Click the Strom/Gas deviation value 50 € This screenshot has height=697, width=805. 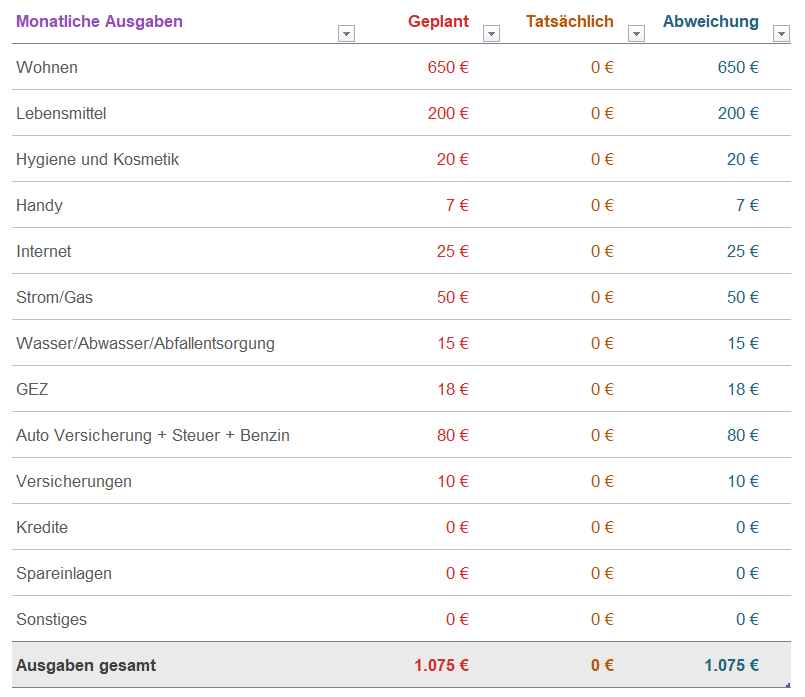pos(742,297)
